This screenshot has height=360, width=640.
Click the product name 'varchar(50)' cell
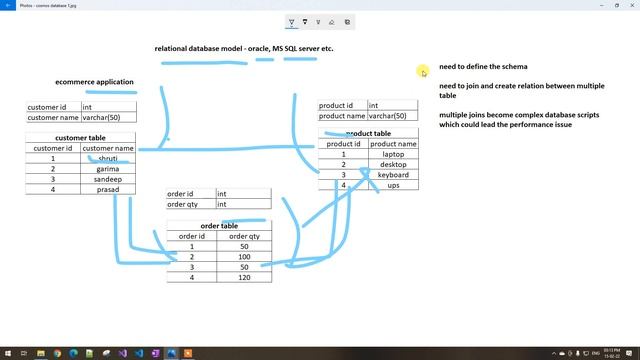pyautogui.click(x=393, y=116)
